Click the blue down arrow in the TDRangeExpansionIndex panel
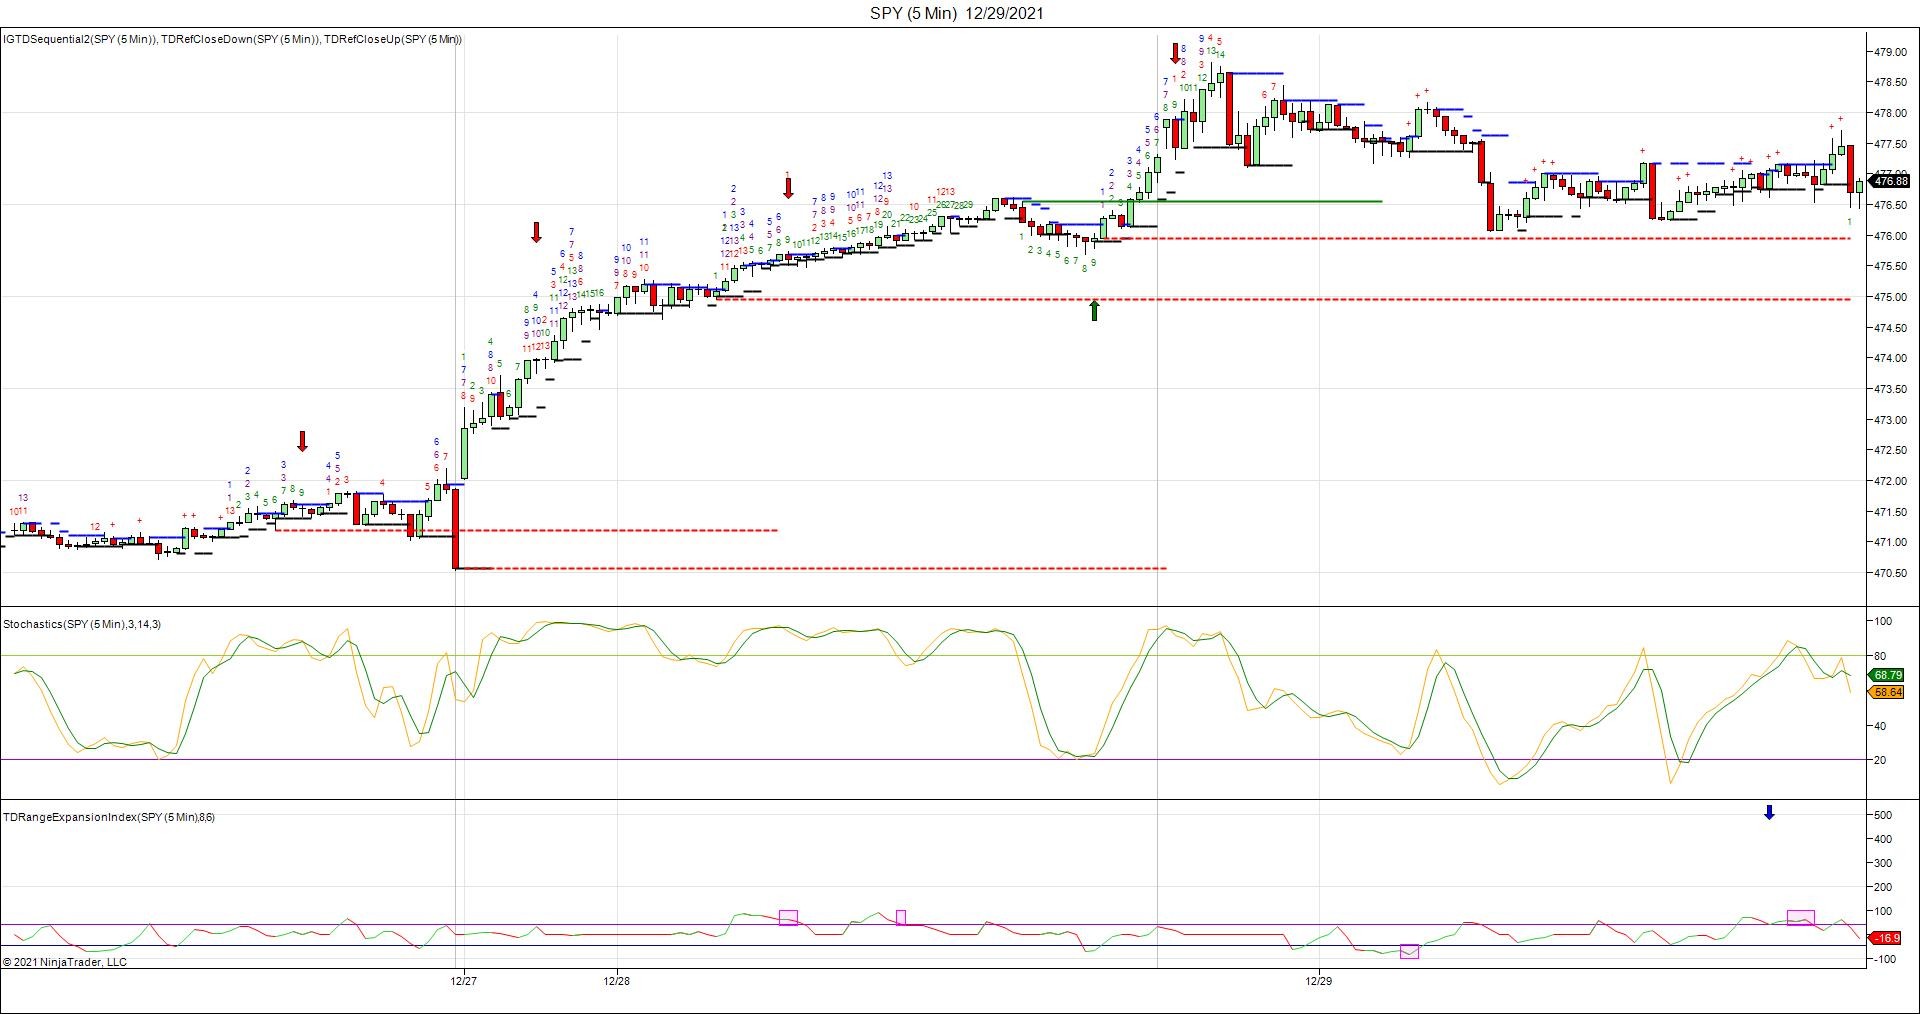The image size is (1920, 1014). point(1769,813)
